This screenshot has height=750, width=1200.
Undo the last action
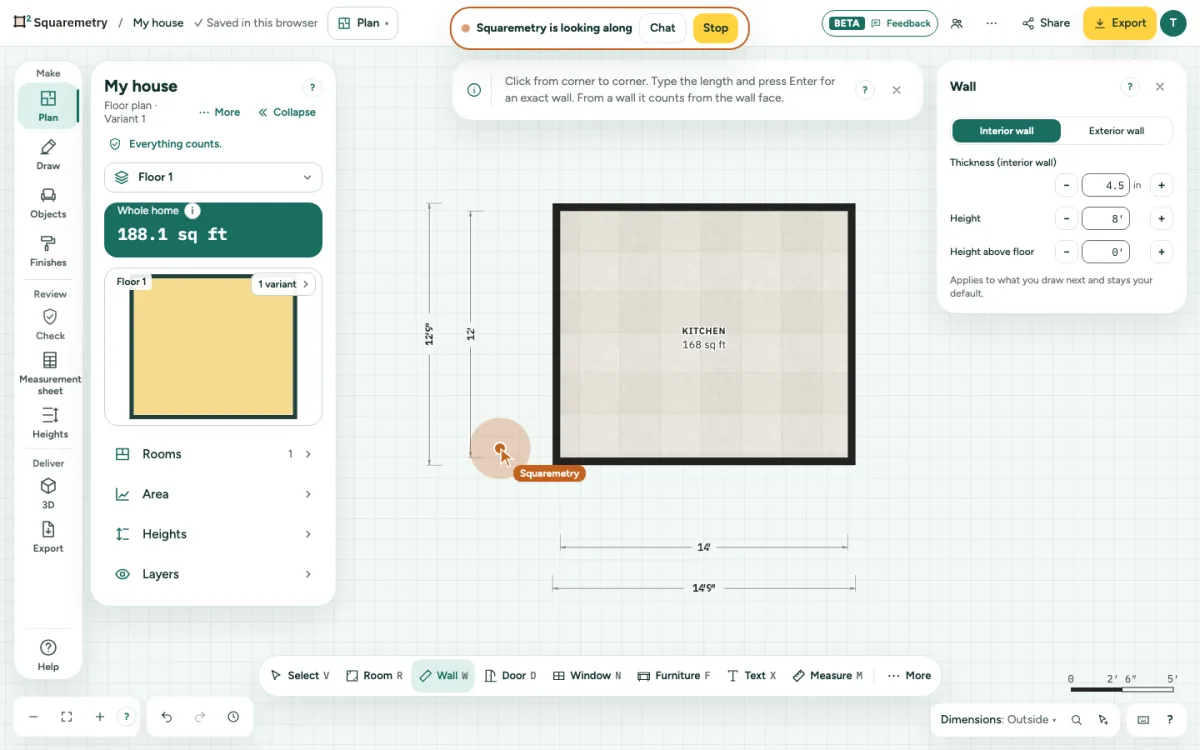point(167,717)
